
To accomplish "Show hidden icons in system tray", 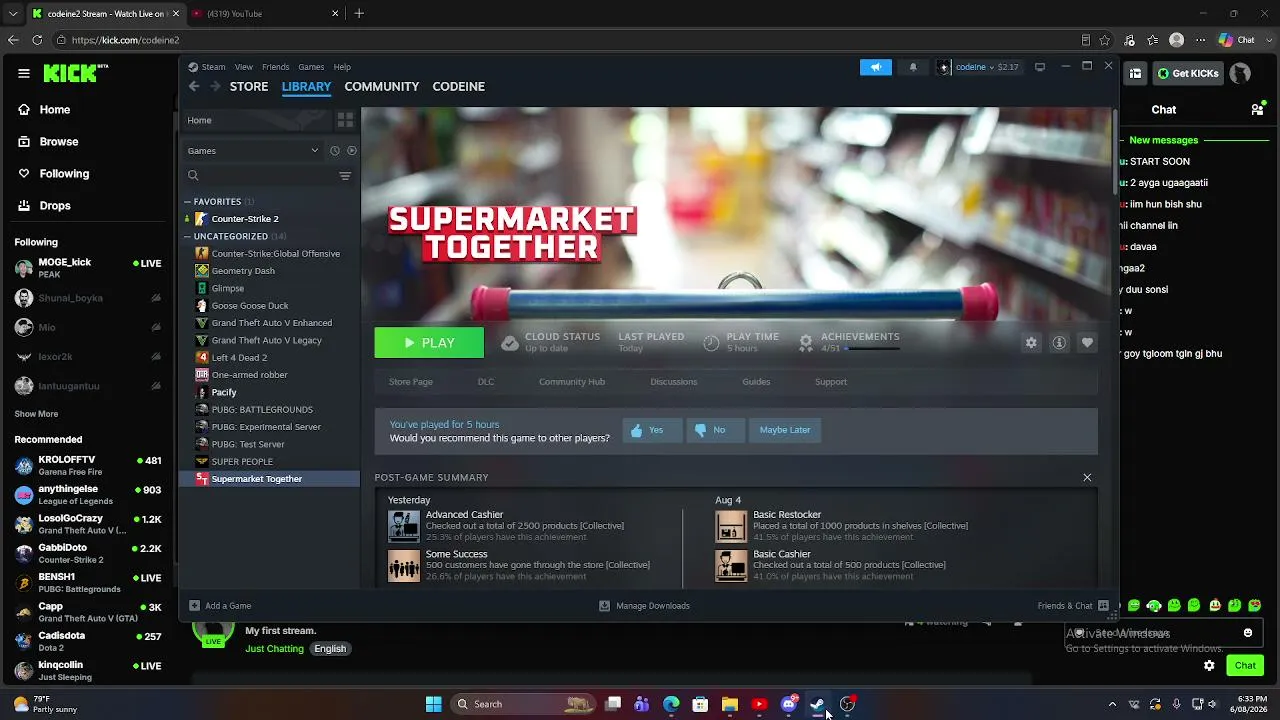I will coord(1112,704).
